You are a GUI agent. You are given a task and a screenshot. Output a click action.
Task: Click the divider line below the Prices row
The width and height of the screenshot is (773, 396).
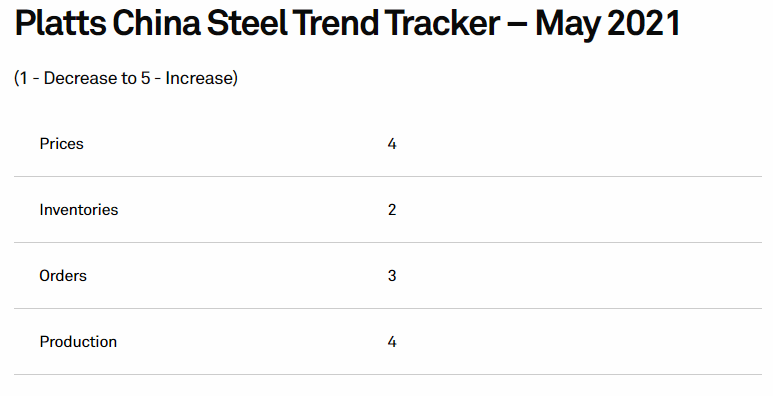[388, 177]
